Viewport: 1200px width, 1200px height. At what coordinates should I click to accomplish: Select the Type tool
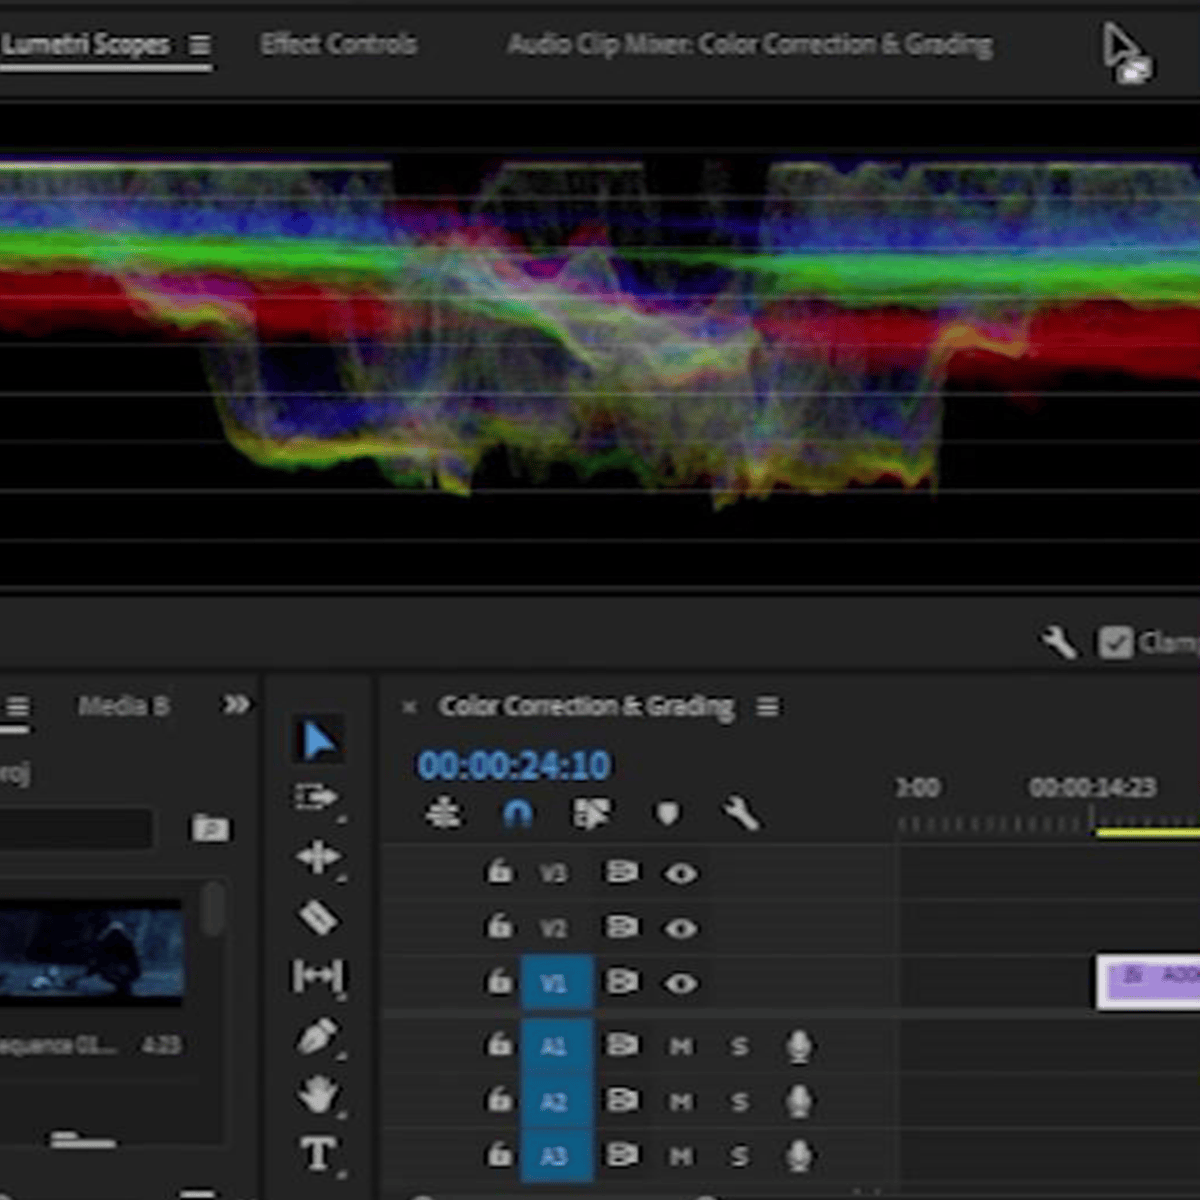coord(318,1153)
